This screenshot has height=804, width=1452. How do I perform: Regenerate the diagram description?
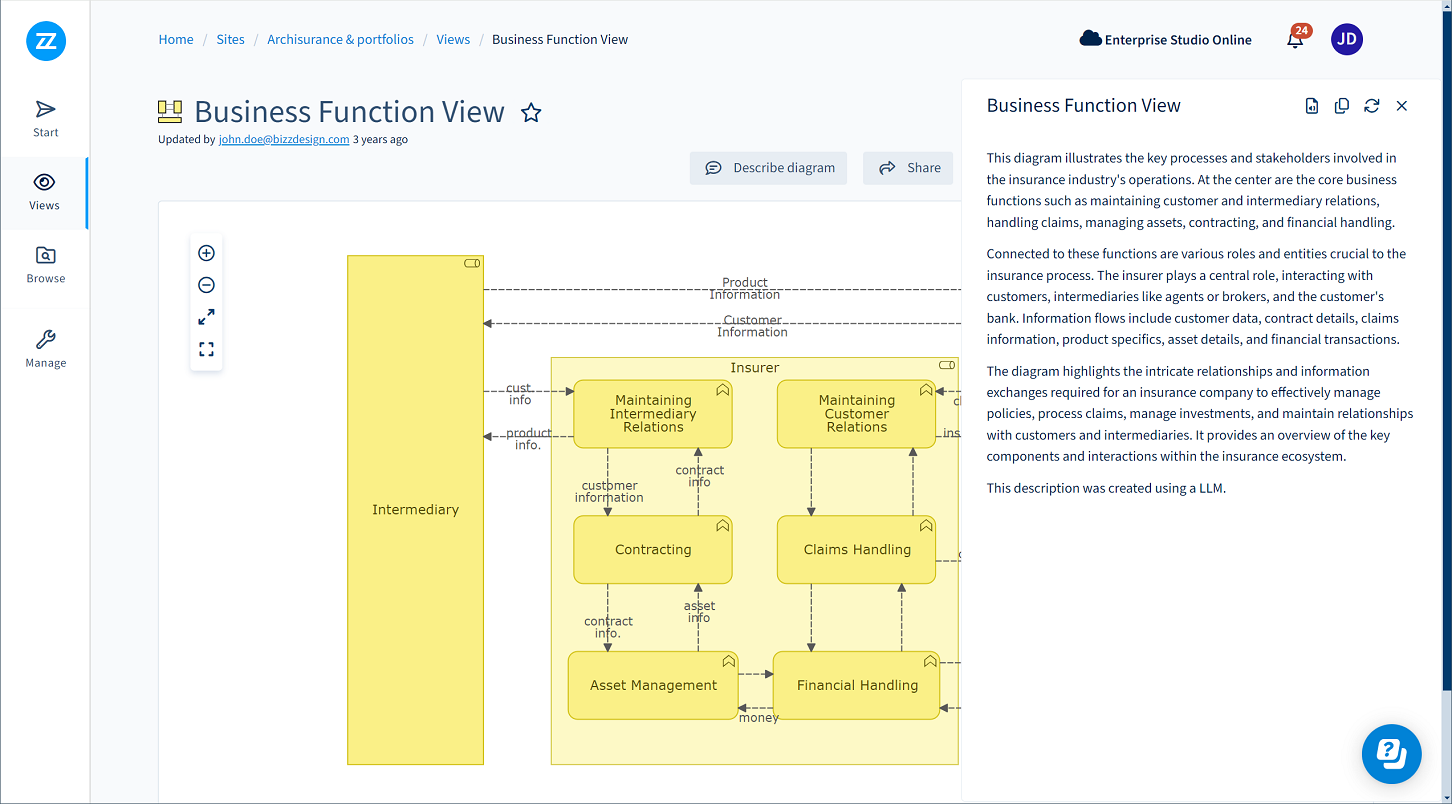[1372, 106]
